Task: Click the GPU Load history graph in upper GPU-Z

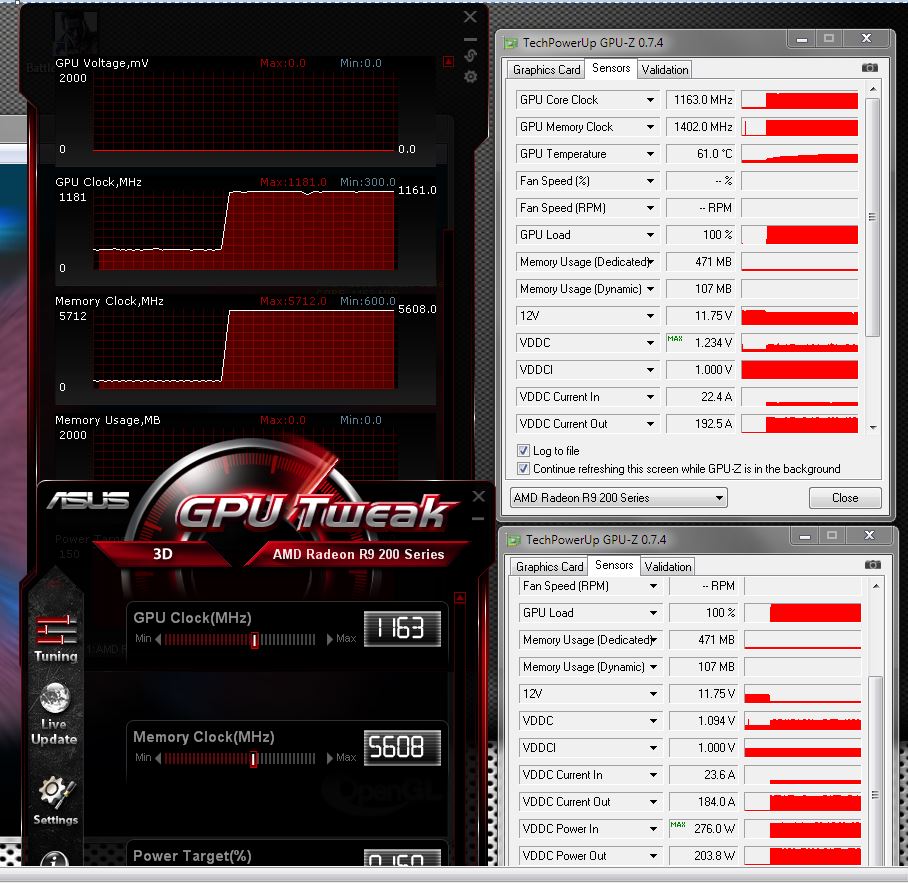Action: point(799,235)
